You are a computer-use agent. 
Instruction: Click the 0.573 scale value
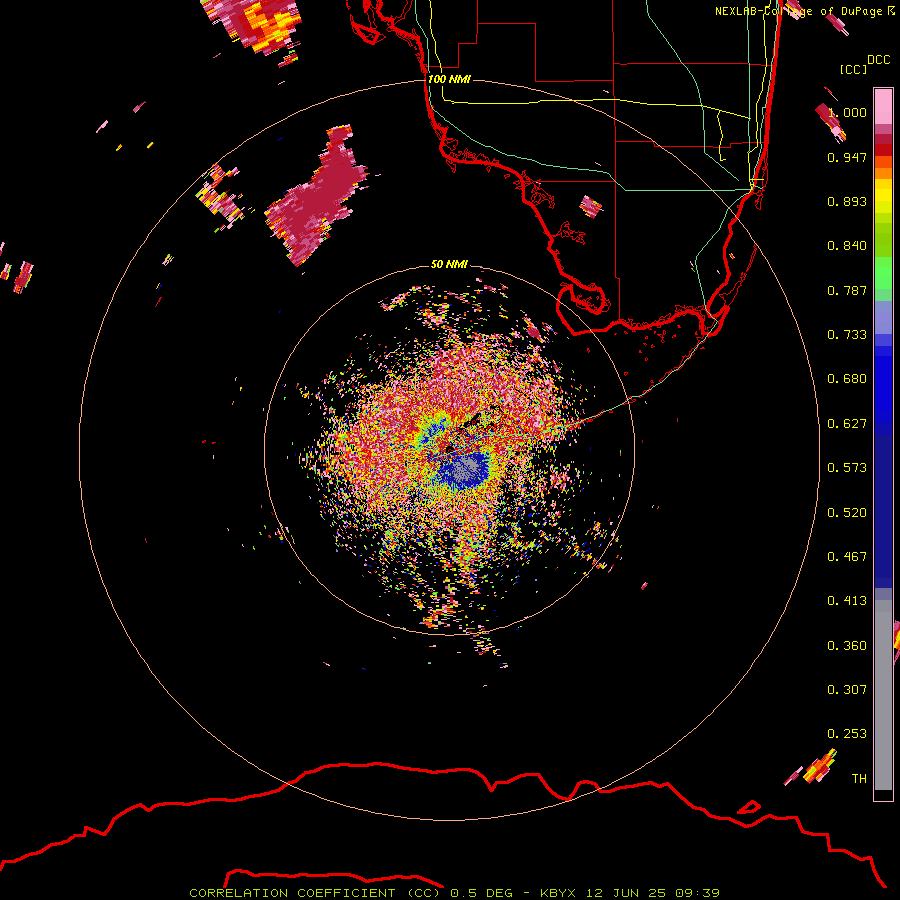click(847, 468)
